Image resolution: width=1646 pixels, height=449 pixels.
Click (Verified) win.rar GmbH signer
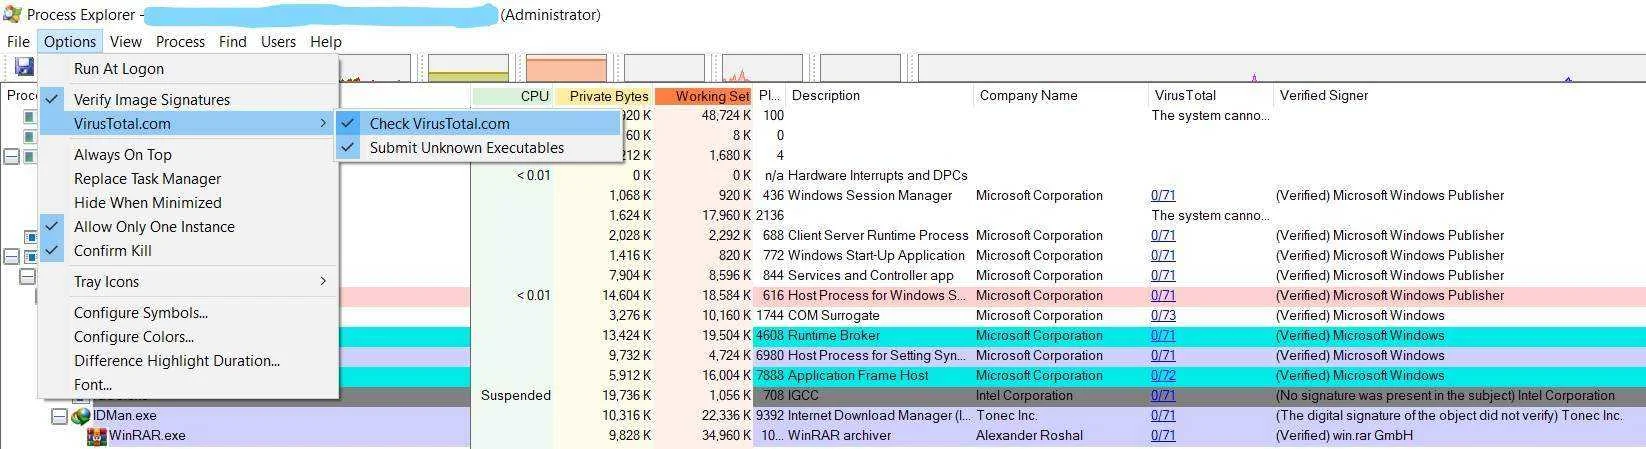pos(1344,435)
